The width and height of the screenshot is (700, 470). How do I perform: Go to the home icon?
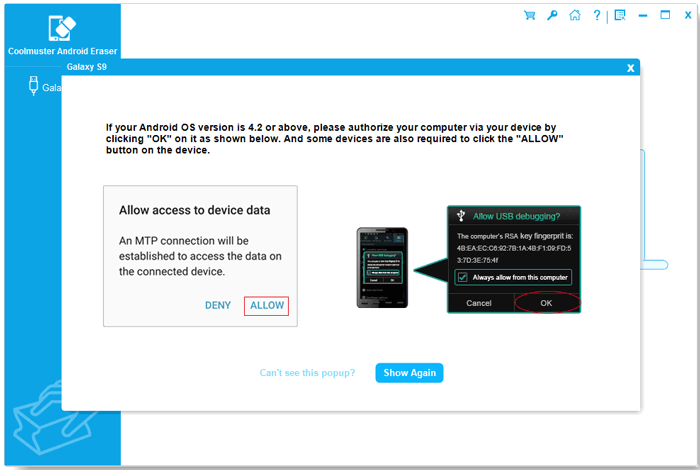pyautogui.click(x=575, y=15)
